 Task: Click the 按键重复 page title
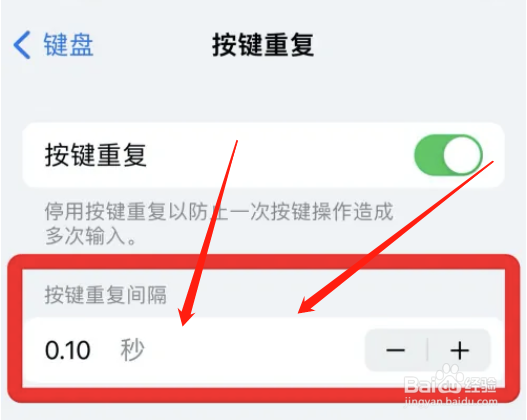point(263,45)
